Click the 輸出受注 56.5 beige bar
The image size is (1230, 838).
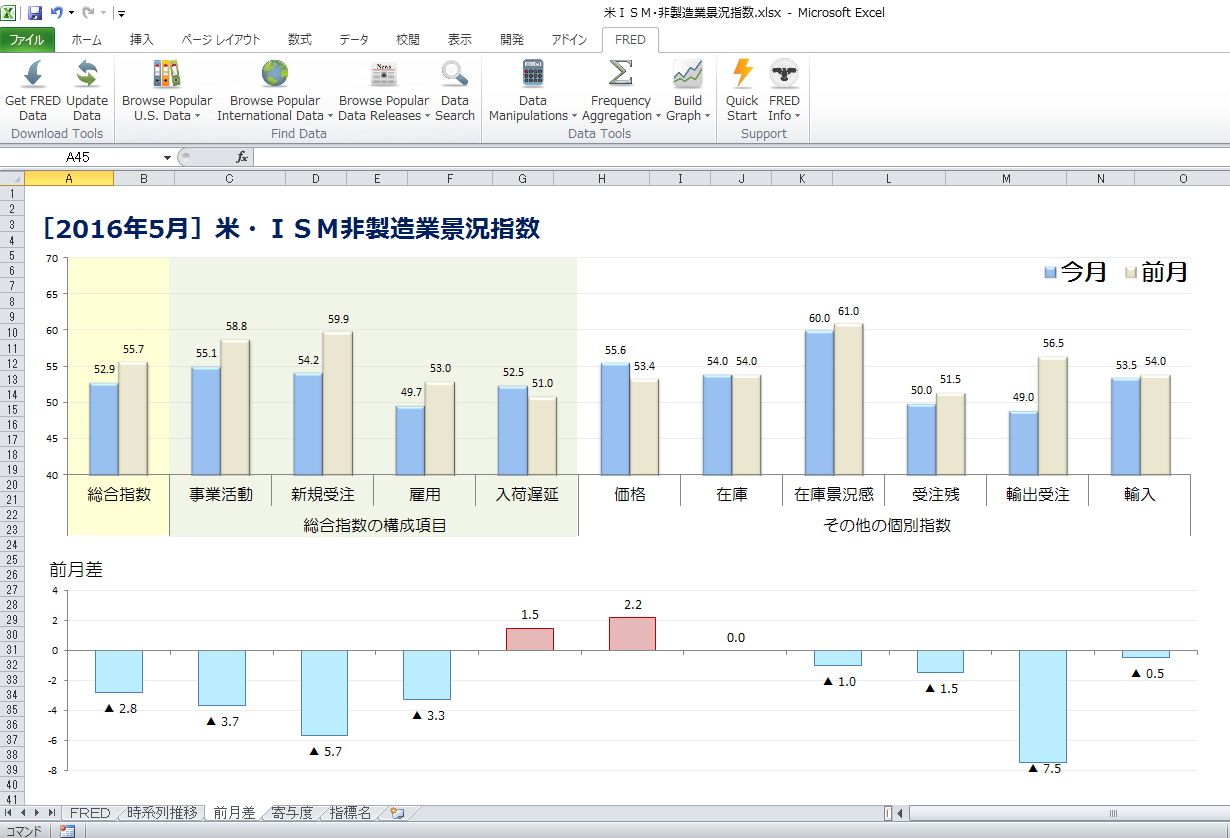(1053, 415)
